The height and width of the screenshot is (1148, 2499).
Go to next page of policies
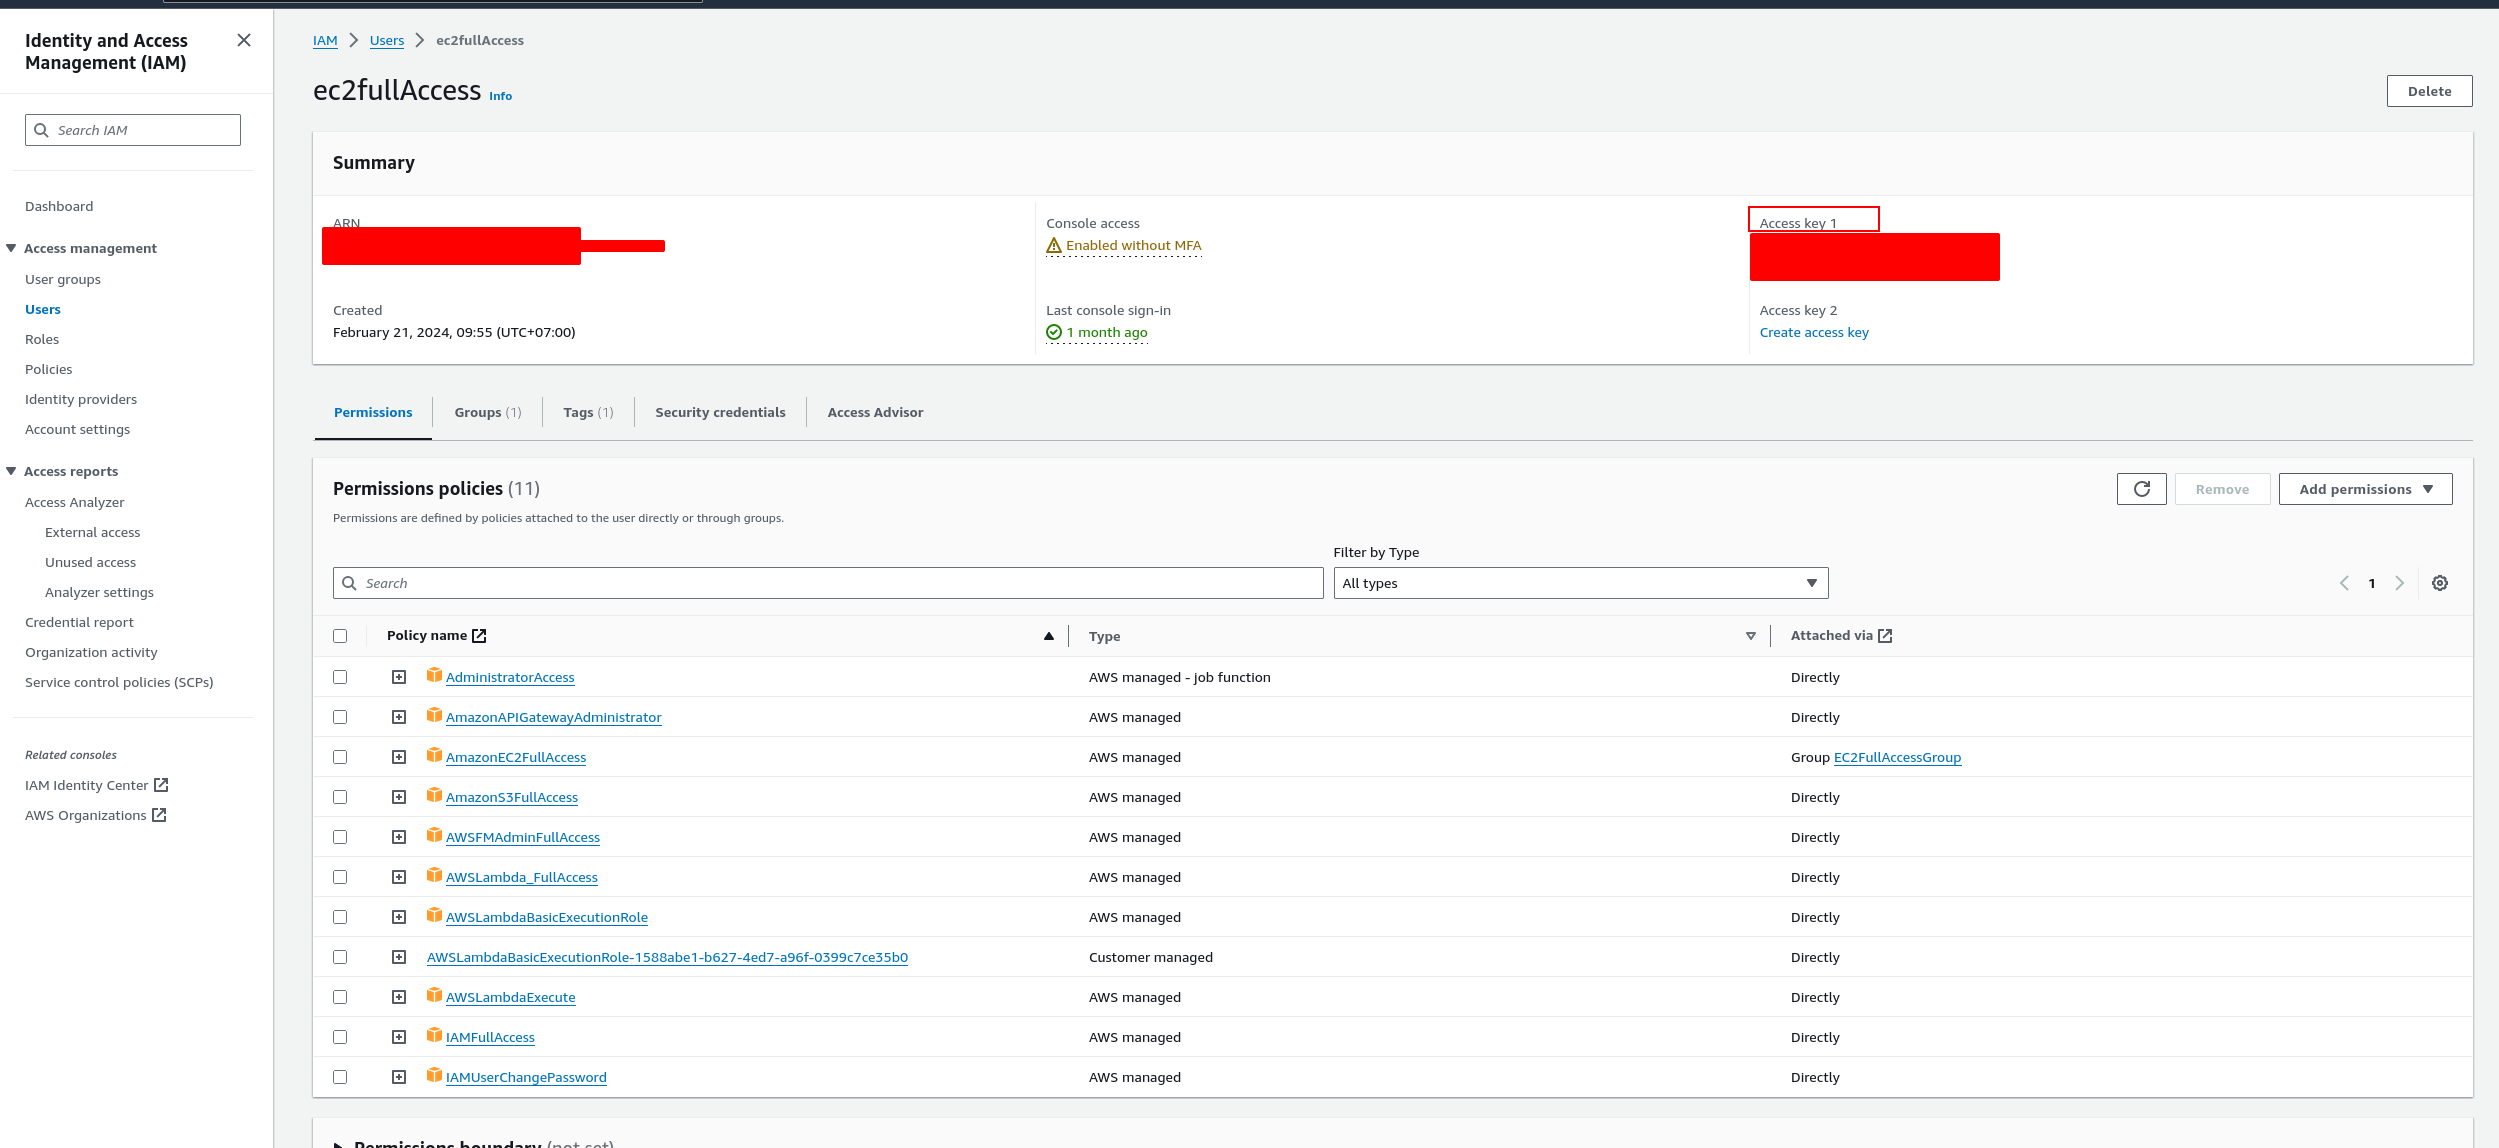(x=2399, y=583)
